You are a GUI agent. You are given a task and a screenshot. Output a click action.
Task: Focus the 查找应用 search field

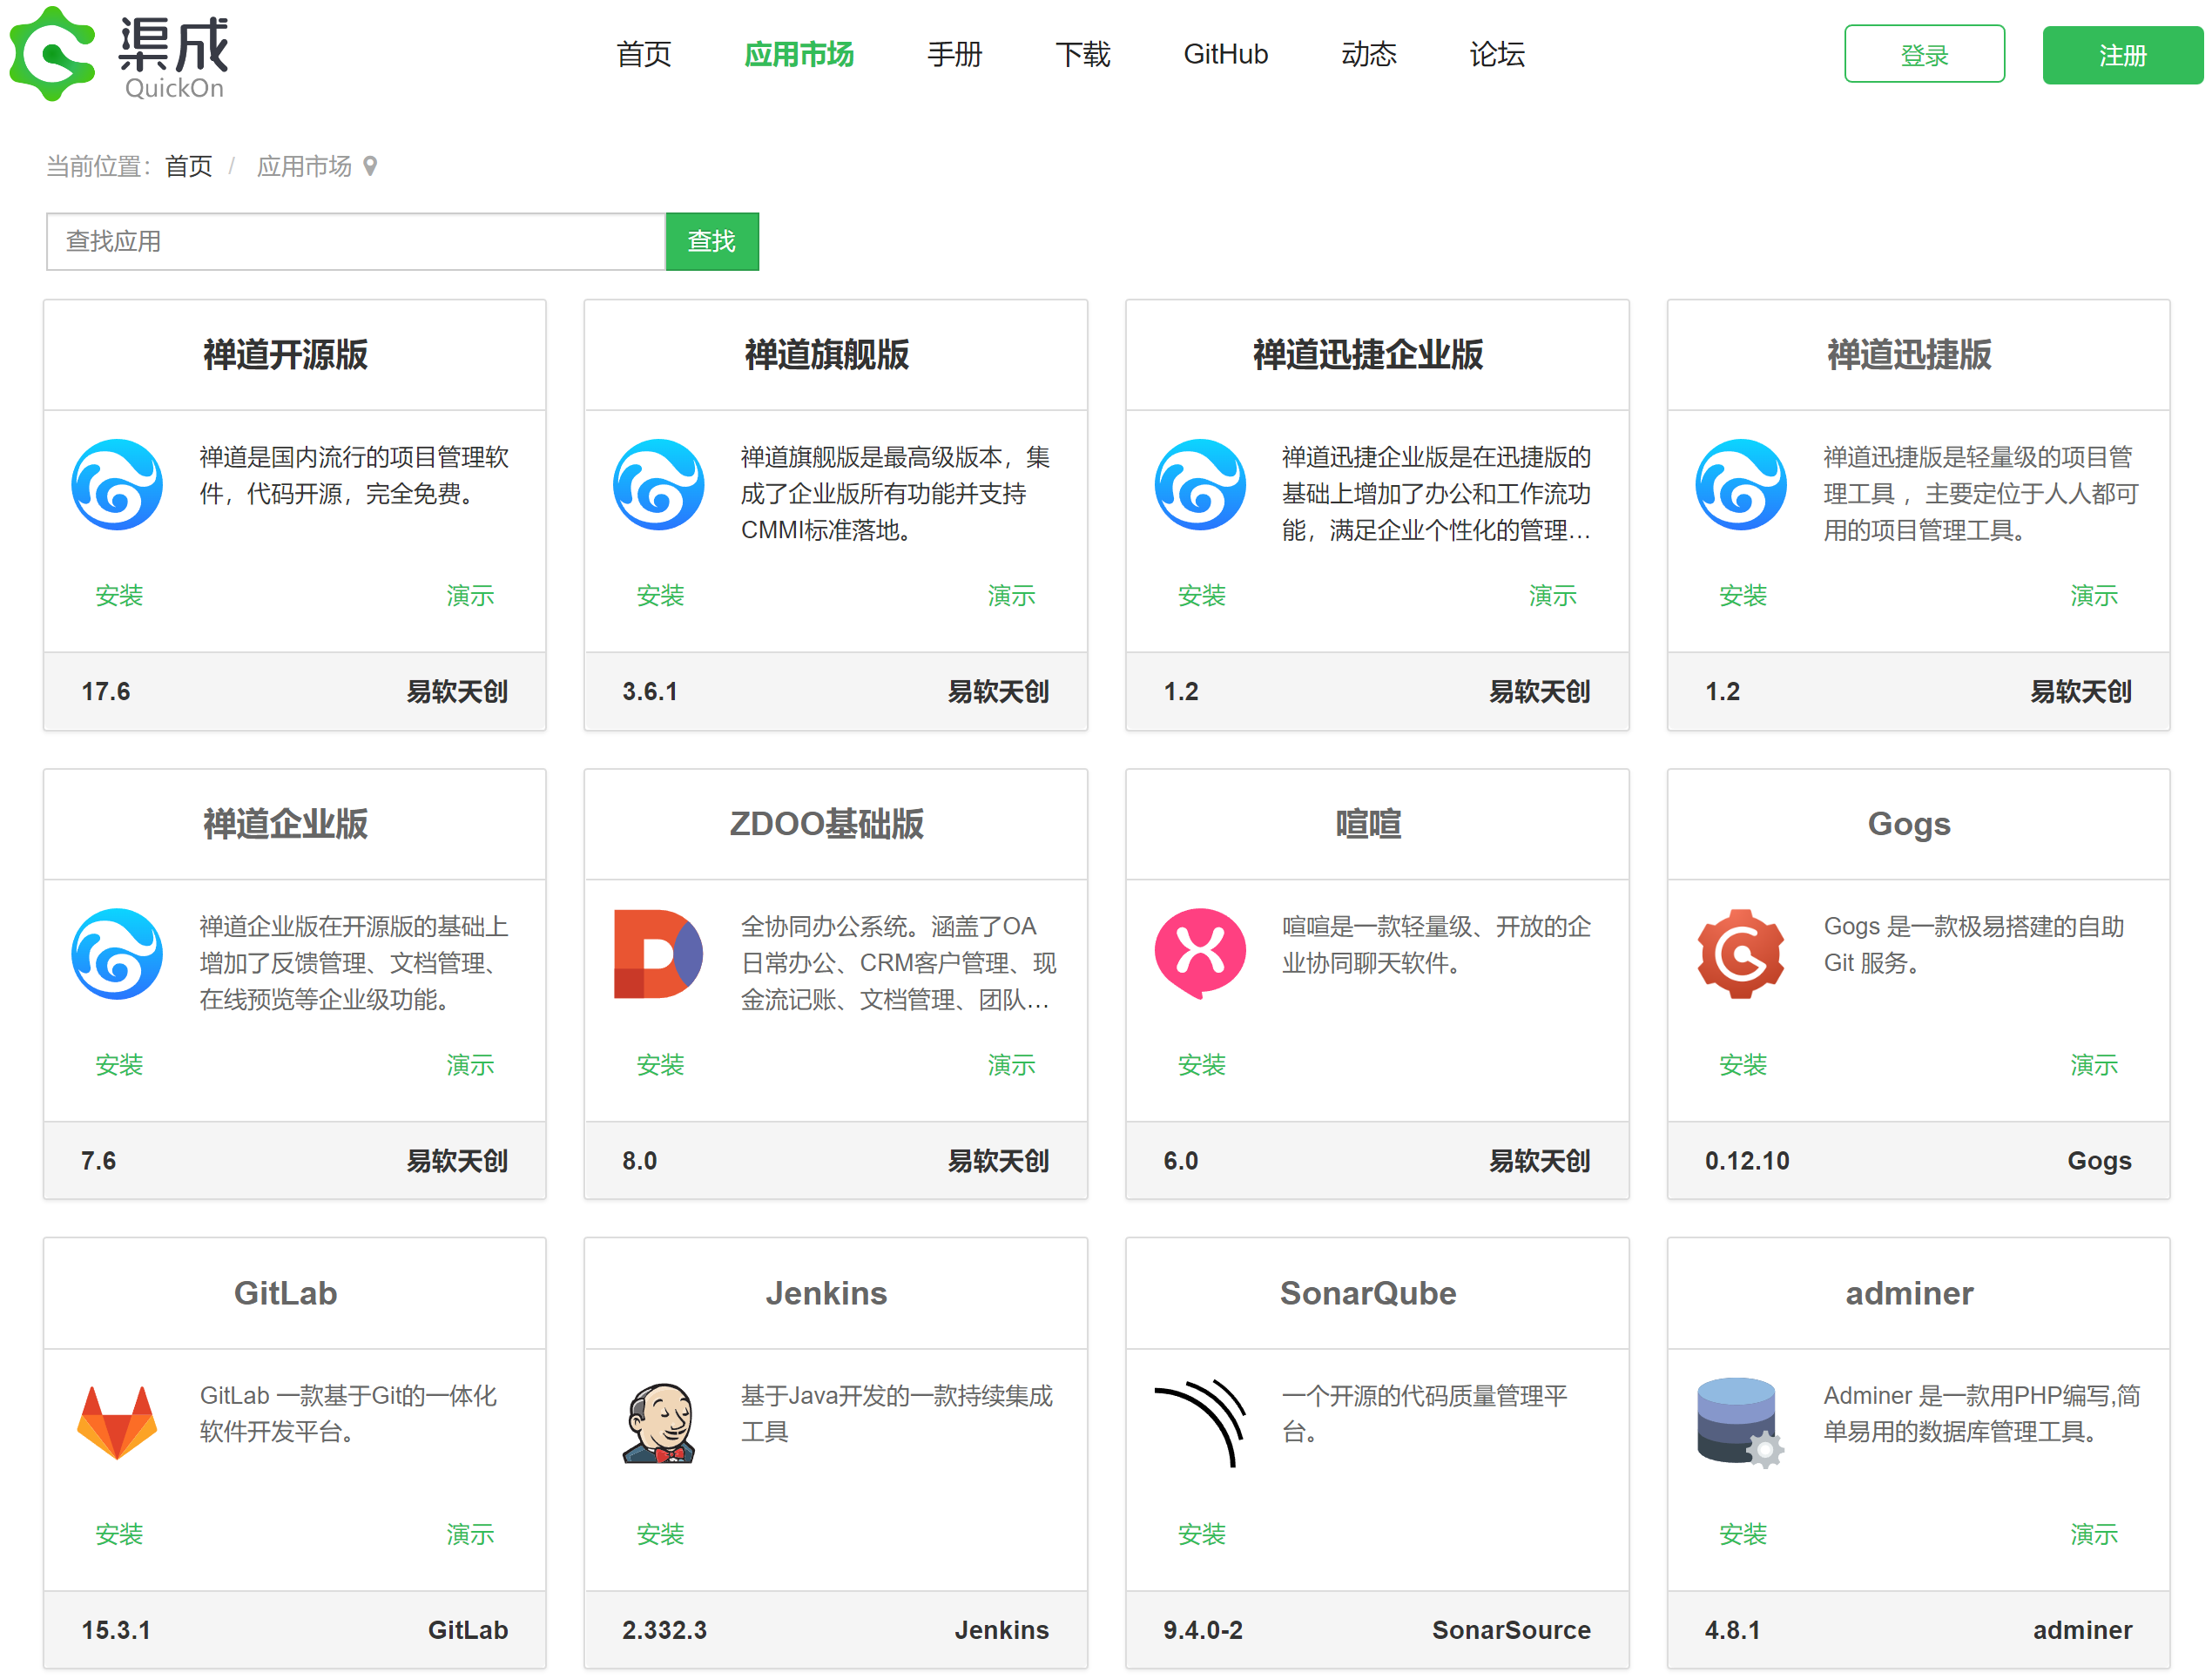pyautogui.click(x=355, y=241)
